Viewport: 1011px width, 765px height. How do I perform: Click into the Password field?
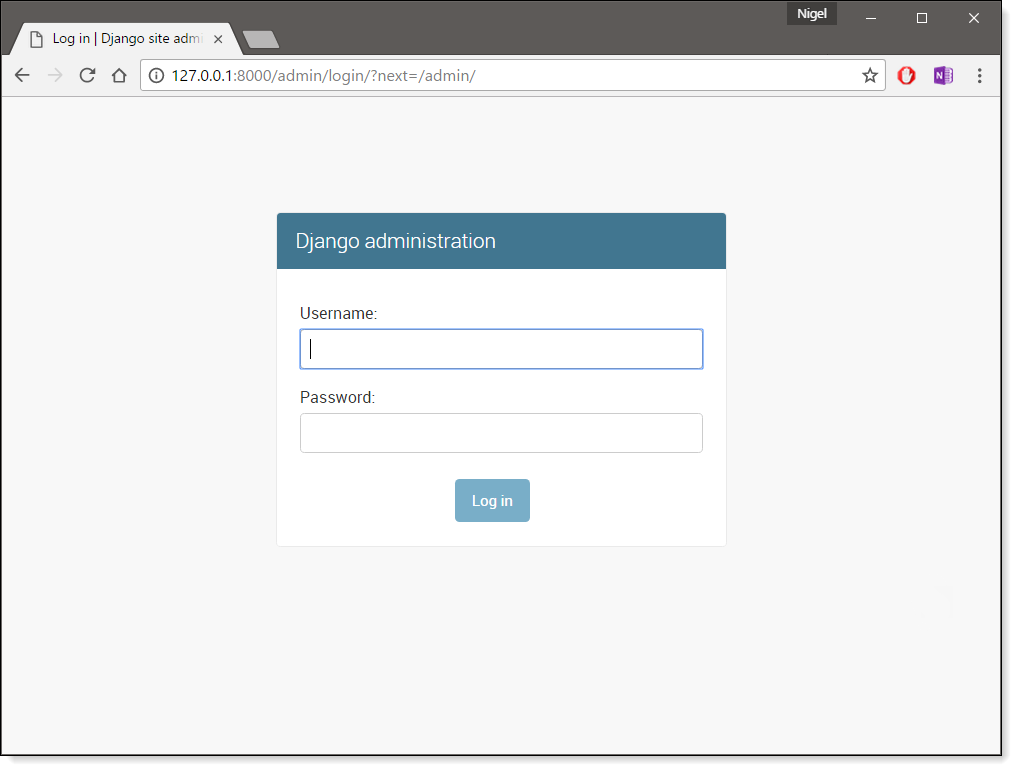click(x=501, y=433)
